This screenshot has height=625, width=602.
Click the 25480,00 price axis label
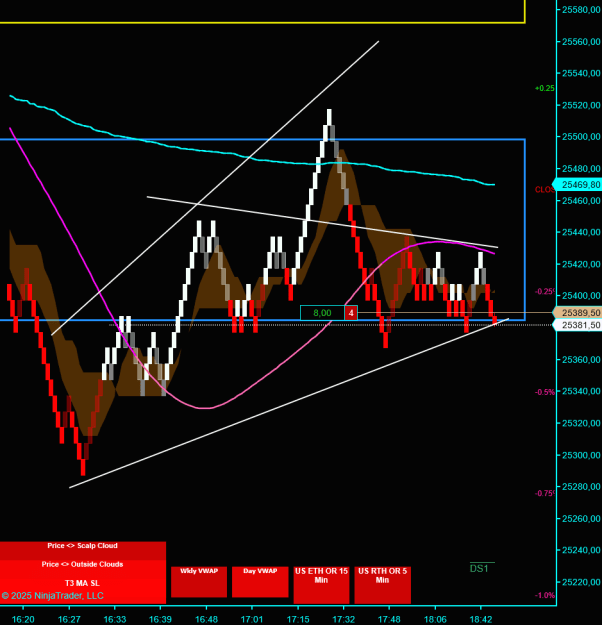581,169
